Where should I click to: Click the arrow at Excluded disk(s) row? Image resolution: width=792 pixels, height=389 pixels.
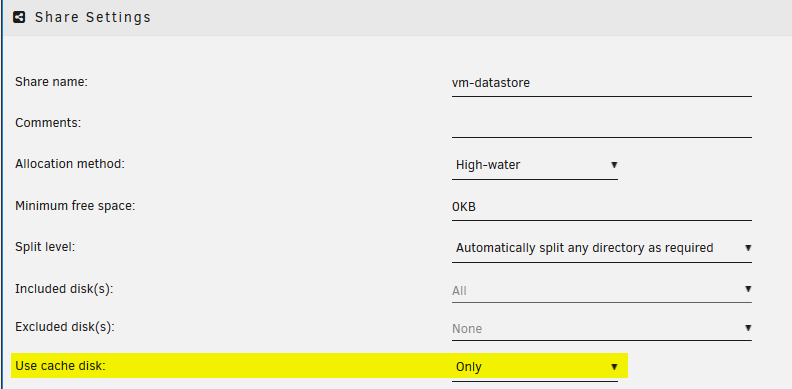[x=748, y=328]
